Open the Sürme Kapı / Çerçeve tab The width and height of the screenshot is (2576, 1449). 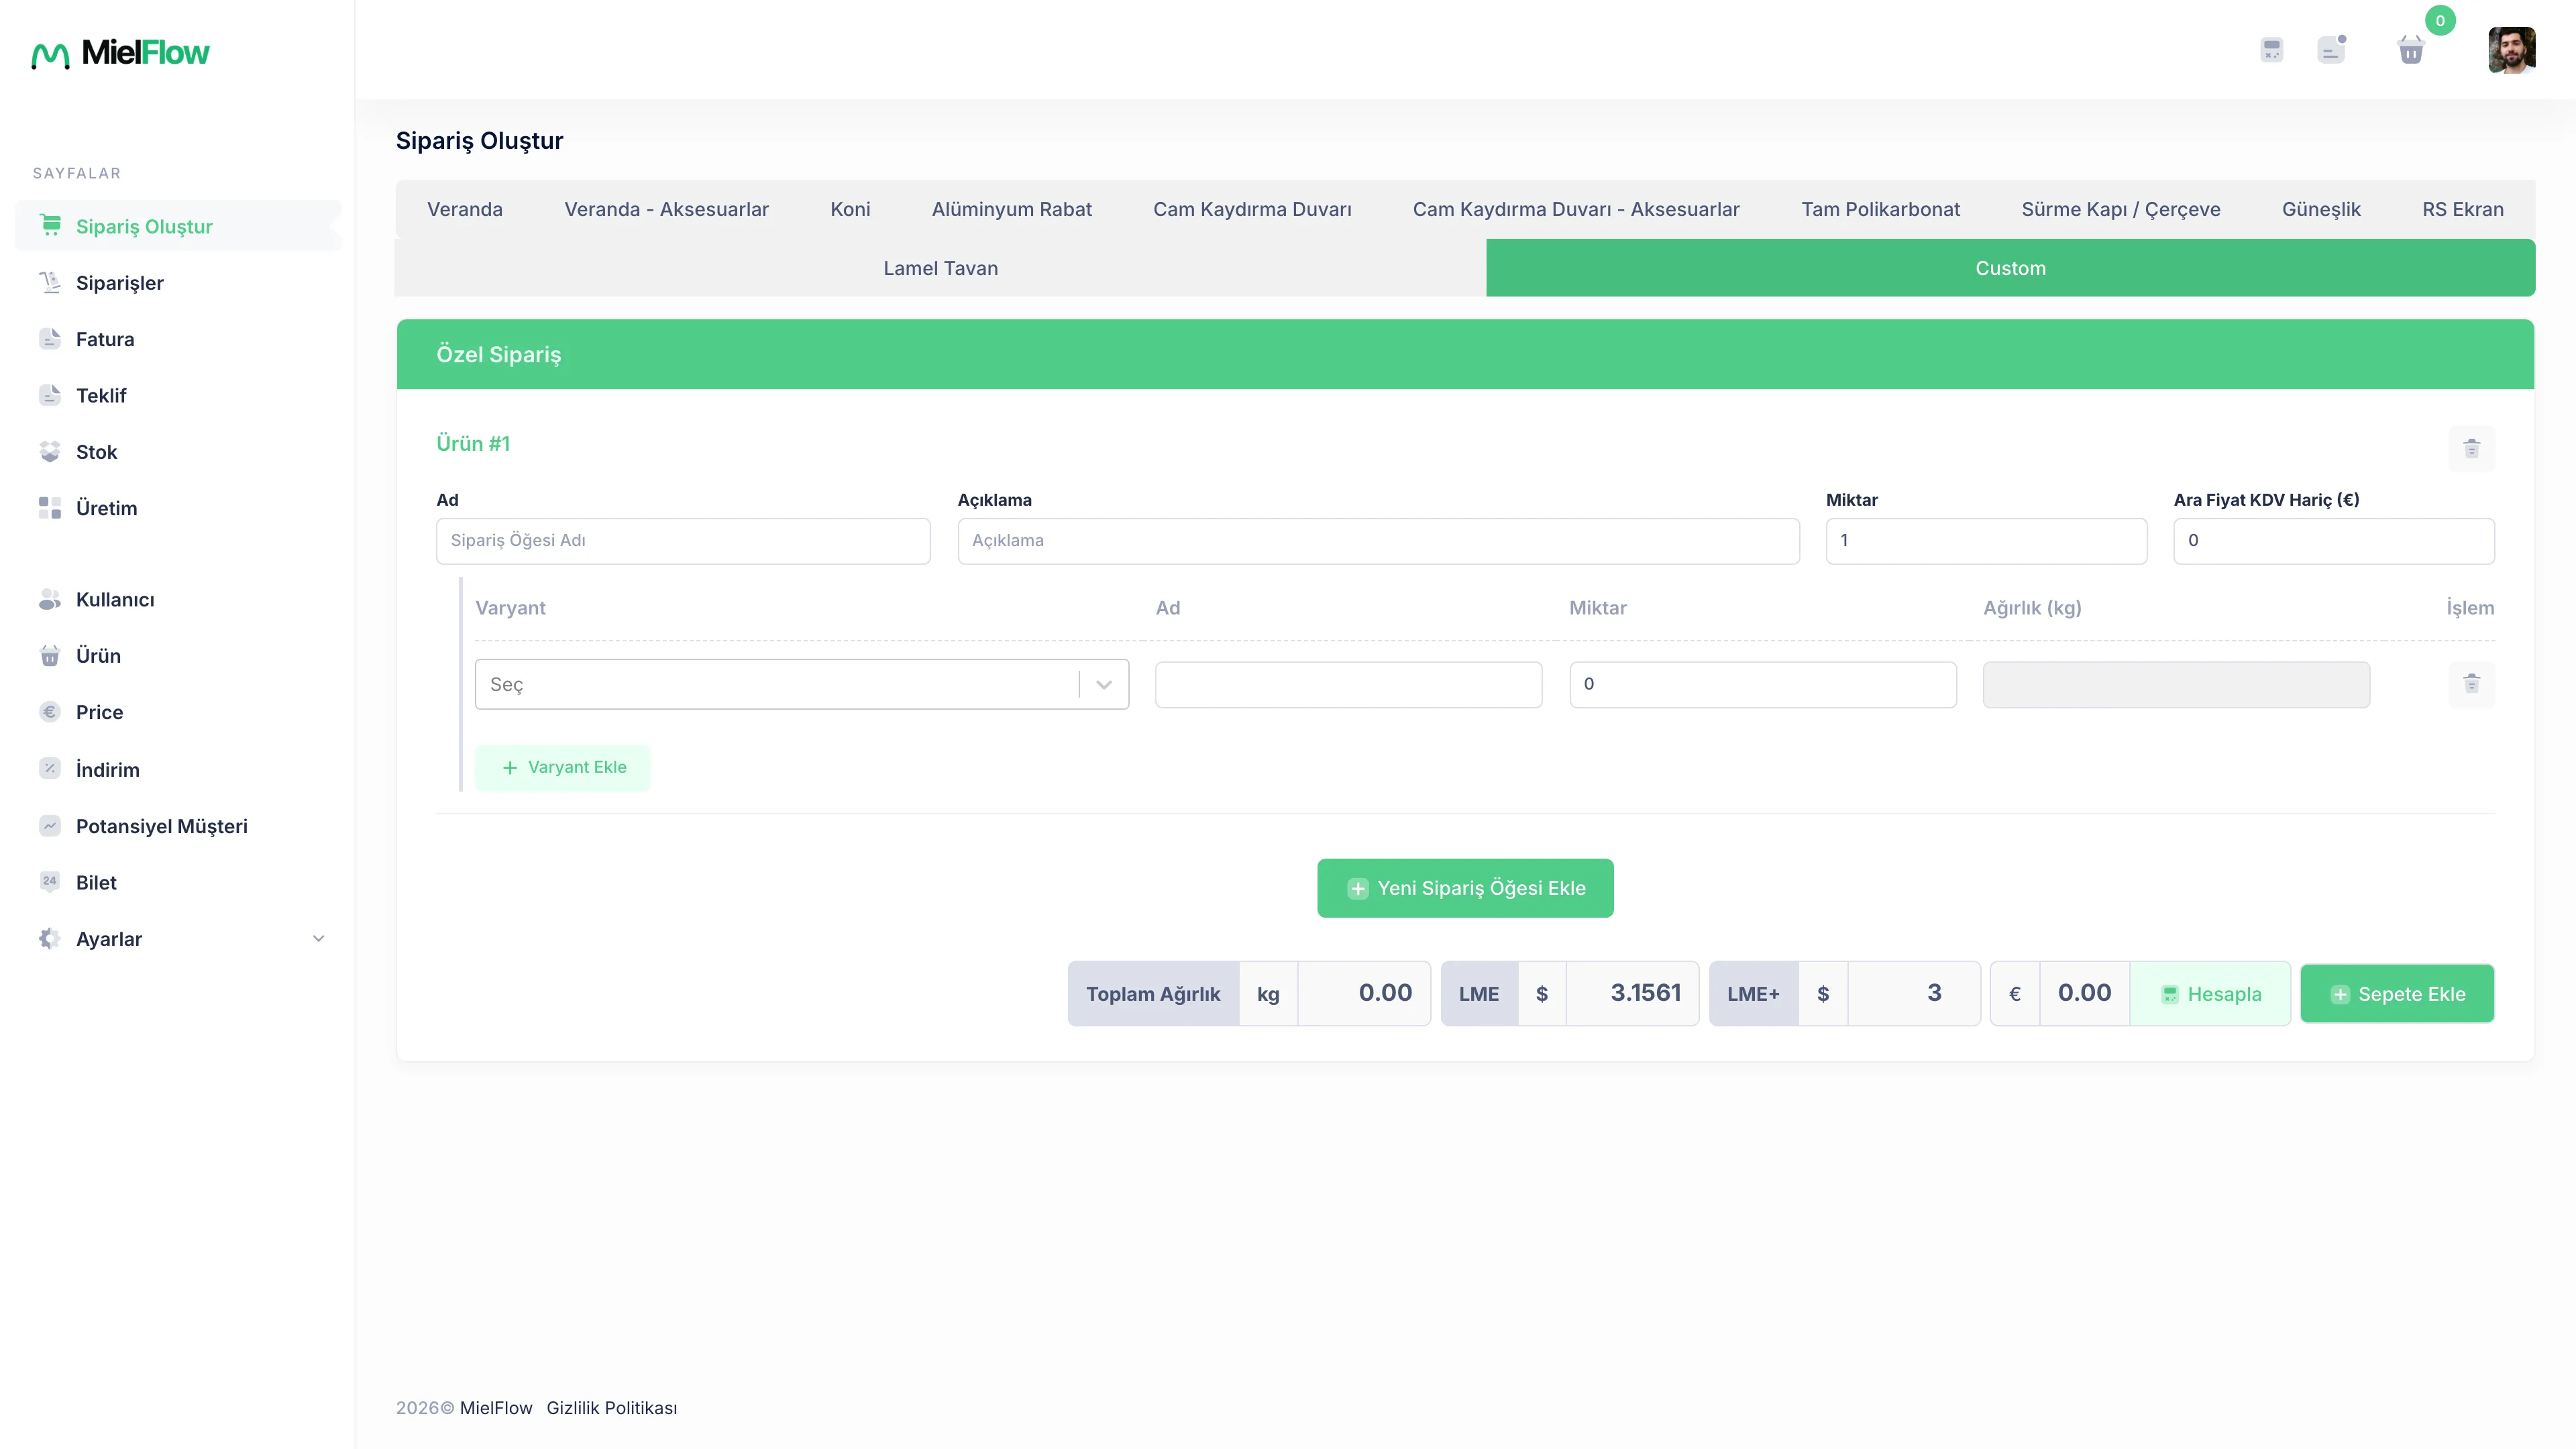(x=2120, y=209)
